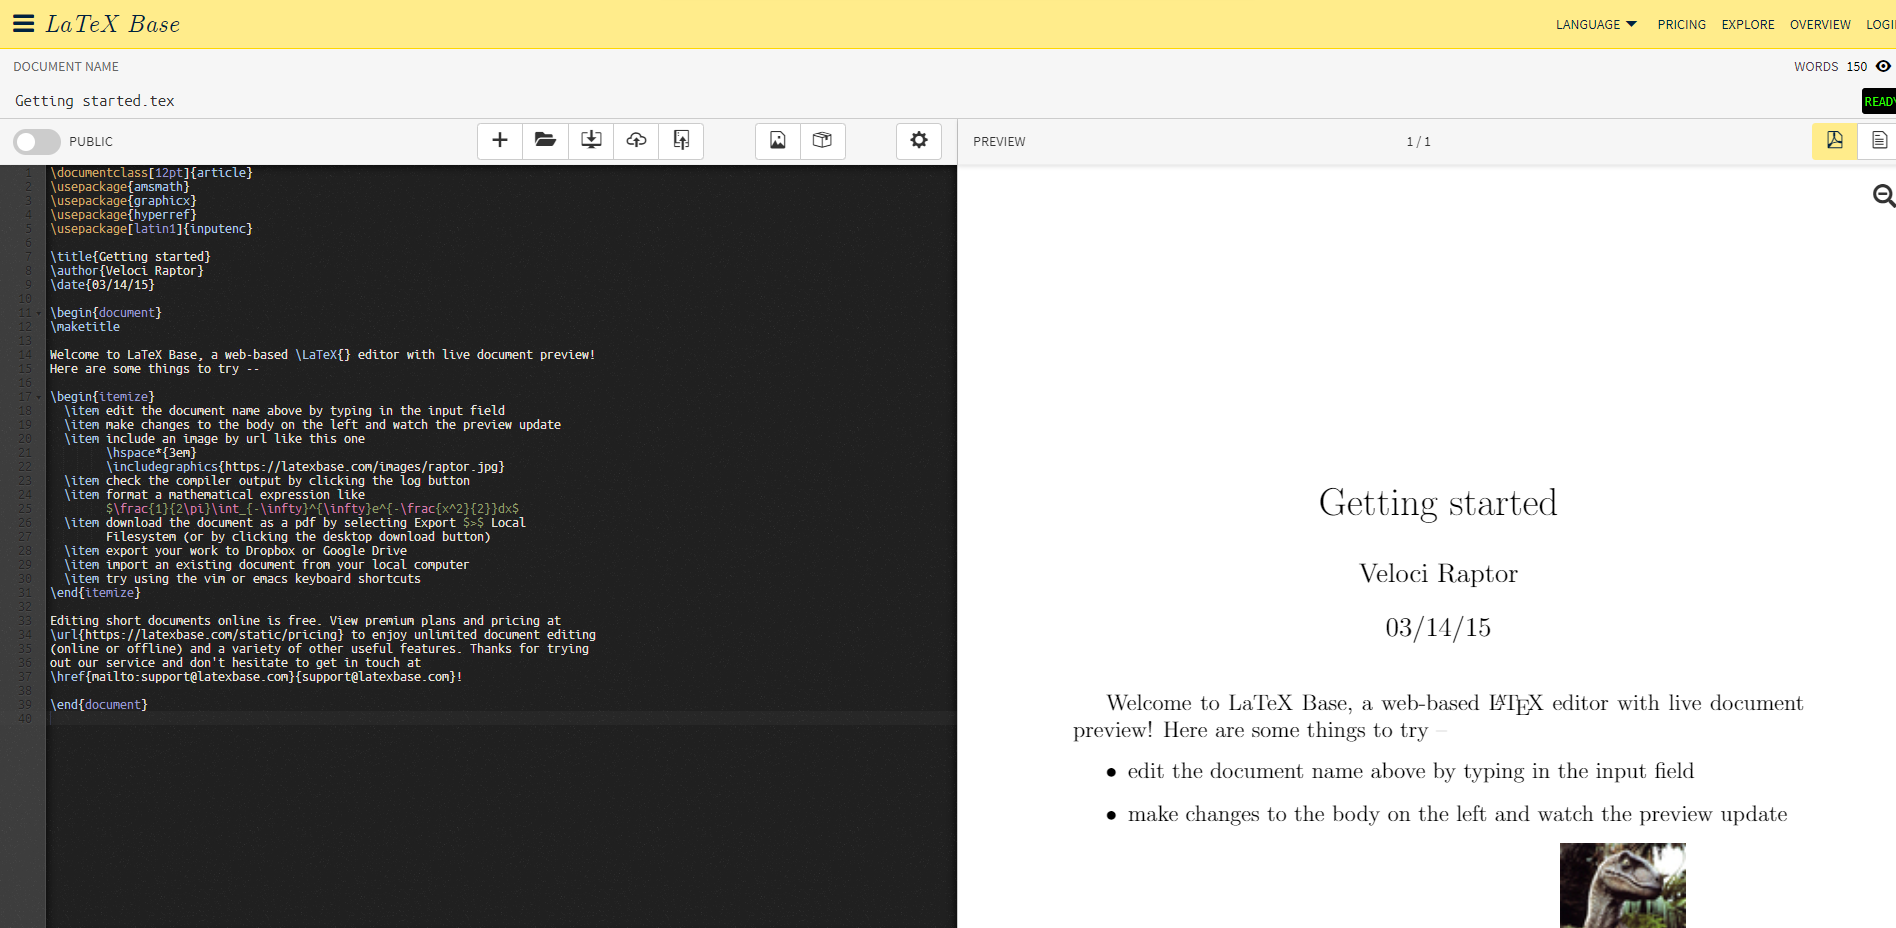Click the \date{03/14/15} line
This screenshot has height=928, width=1896.
click(x=102, y=285)
